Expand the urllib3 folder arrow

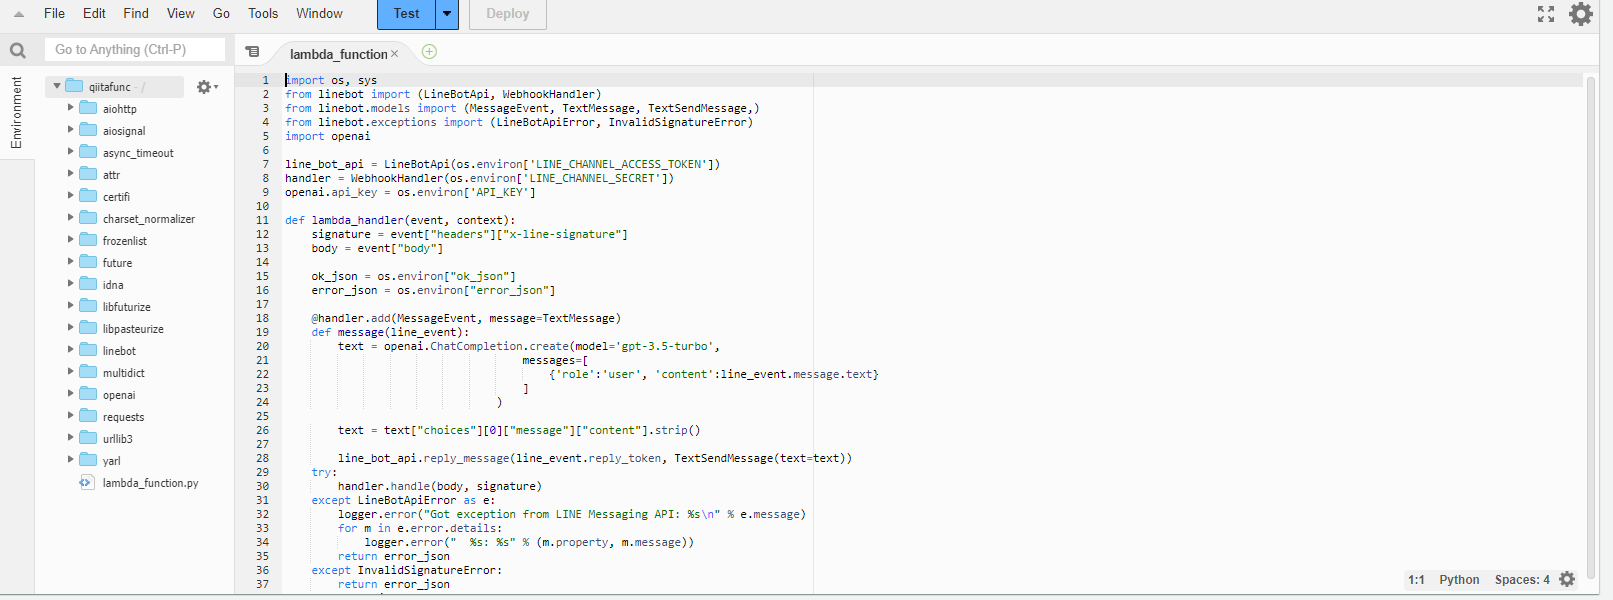tap(70, 438)
